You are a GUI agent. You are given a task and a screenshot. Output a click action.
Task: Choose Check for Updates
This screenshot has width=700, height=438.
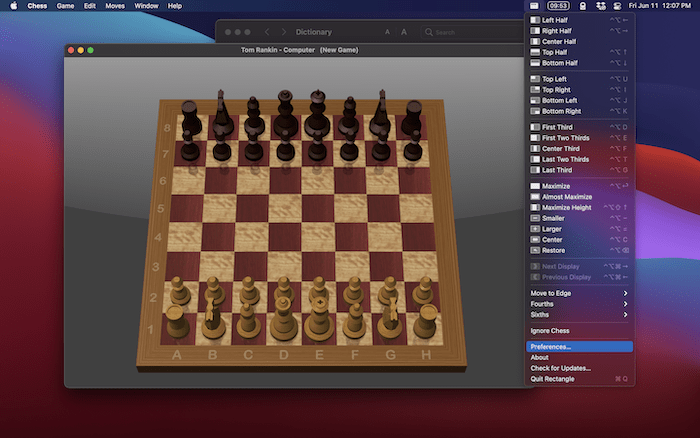coord(561,368)
